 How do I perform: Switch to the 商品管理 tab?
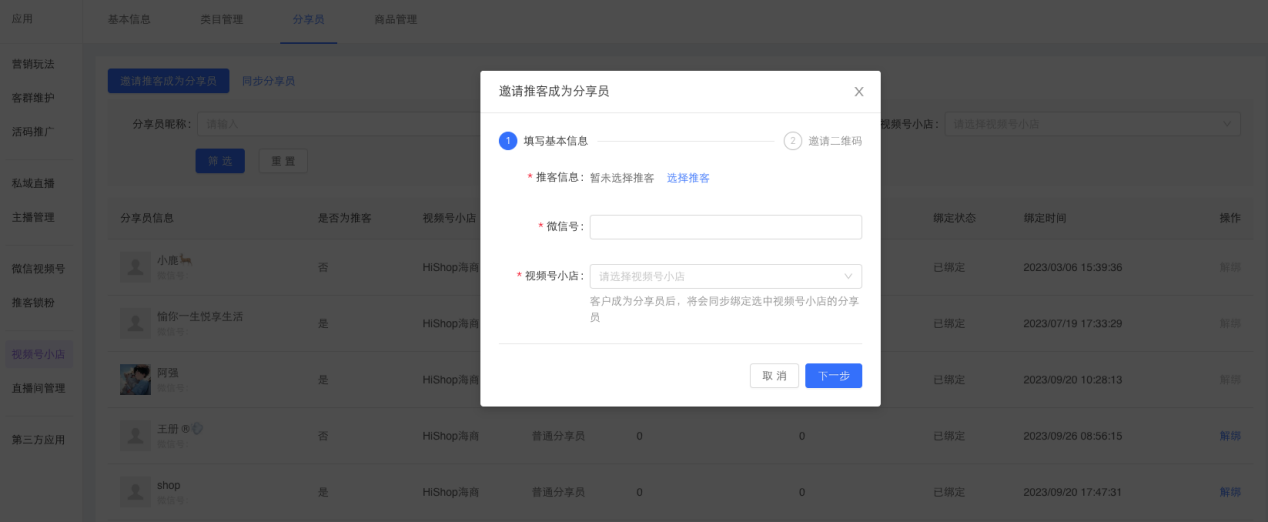point(395,20)
